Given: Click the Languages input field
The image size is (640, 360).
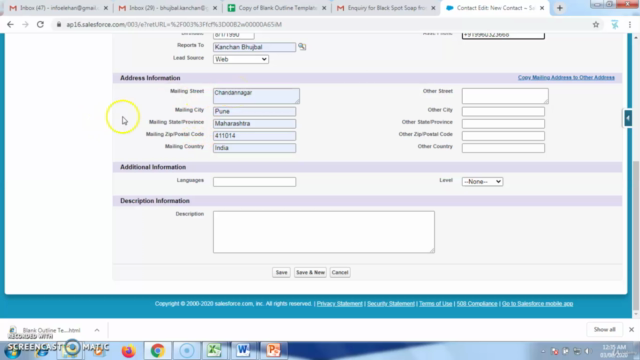Looking at the screenshot, I should 254,182.
